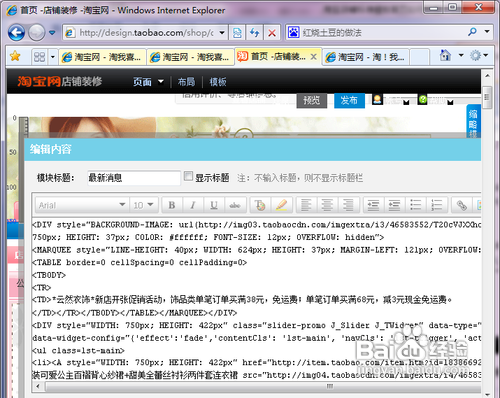The height and width of the screenshot is (398, 500).
Task: Toggle the 显示标题 checkbox
Action: pyautogui.click(x=188, y=176)
